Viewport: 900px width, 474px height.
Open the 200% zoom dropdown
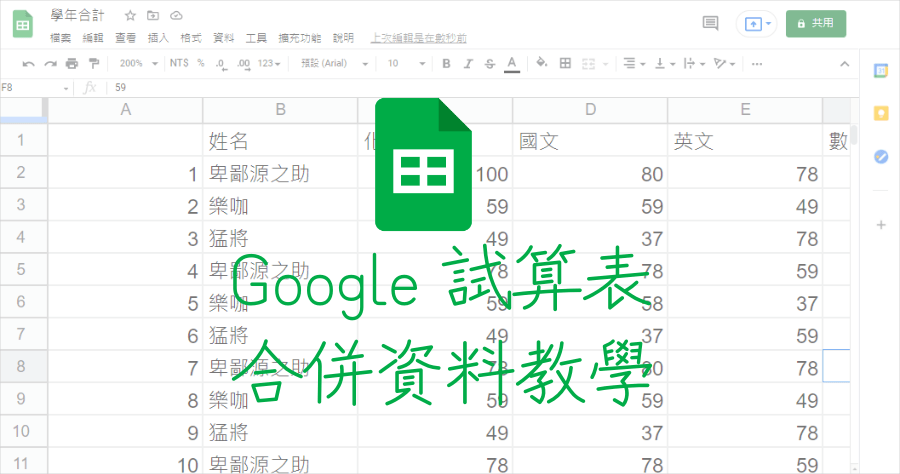coord(138,63)
